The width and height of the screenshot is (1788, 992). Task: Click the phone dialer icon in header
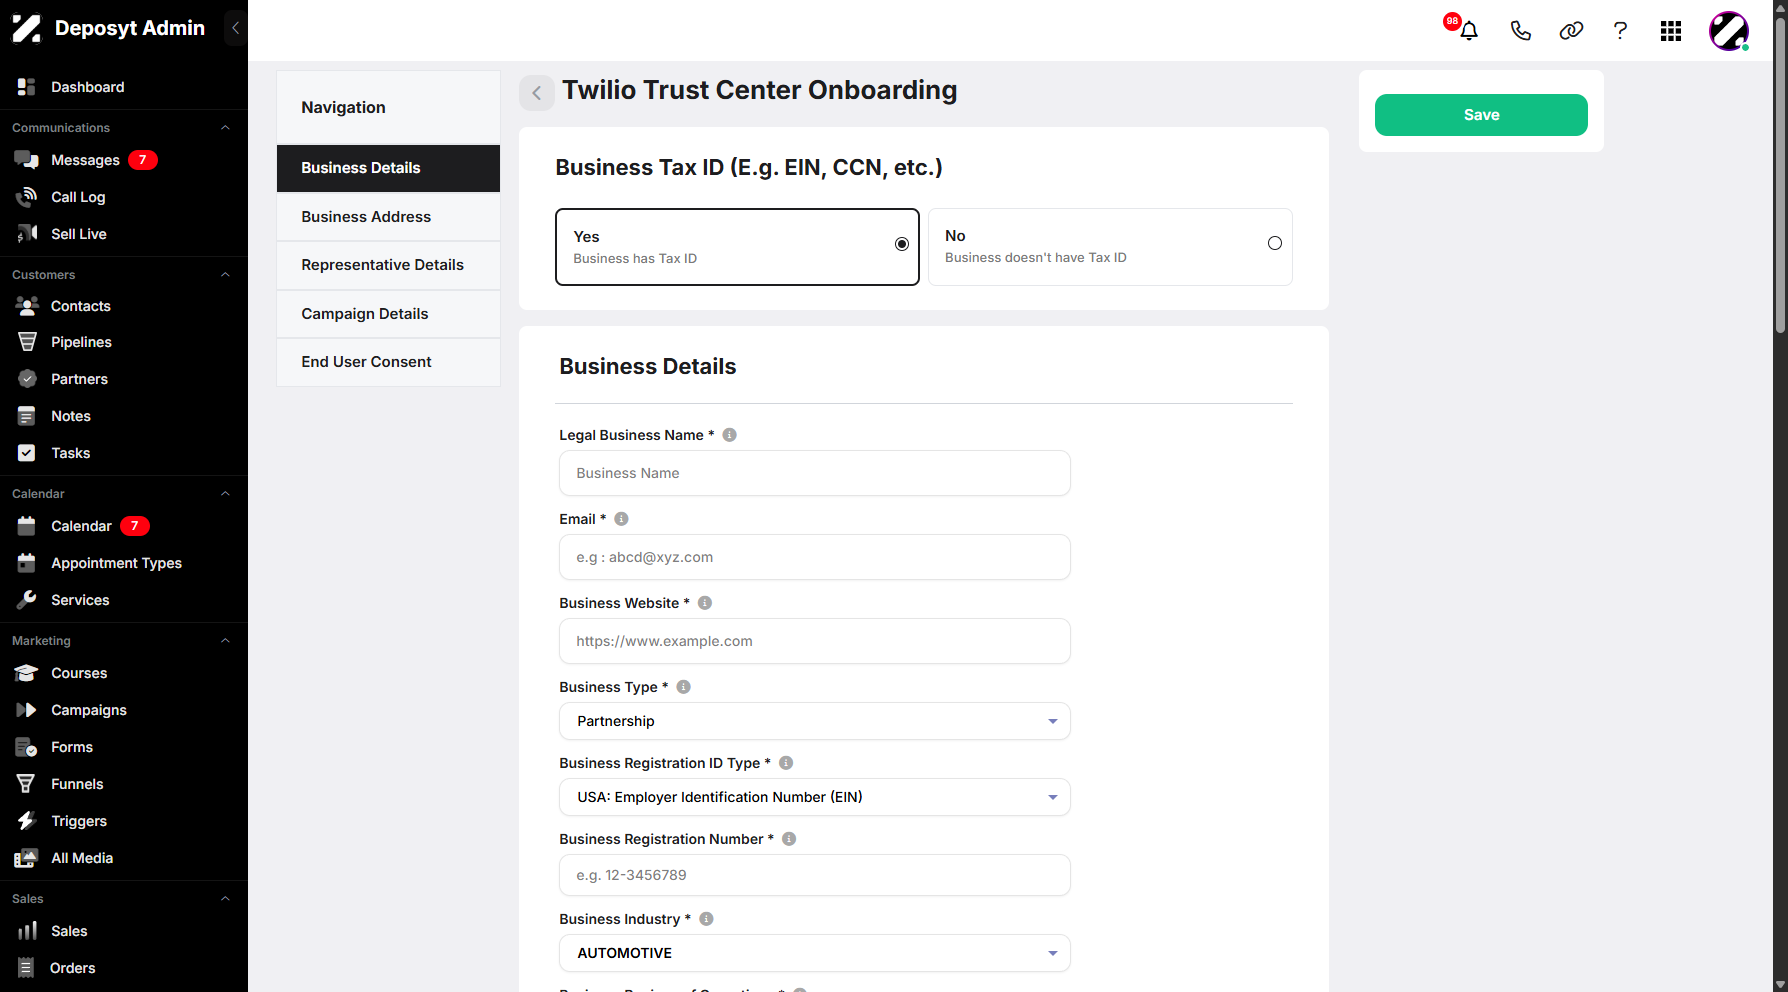tap(1520, 31)
